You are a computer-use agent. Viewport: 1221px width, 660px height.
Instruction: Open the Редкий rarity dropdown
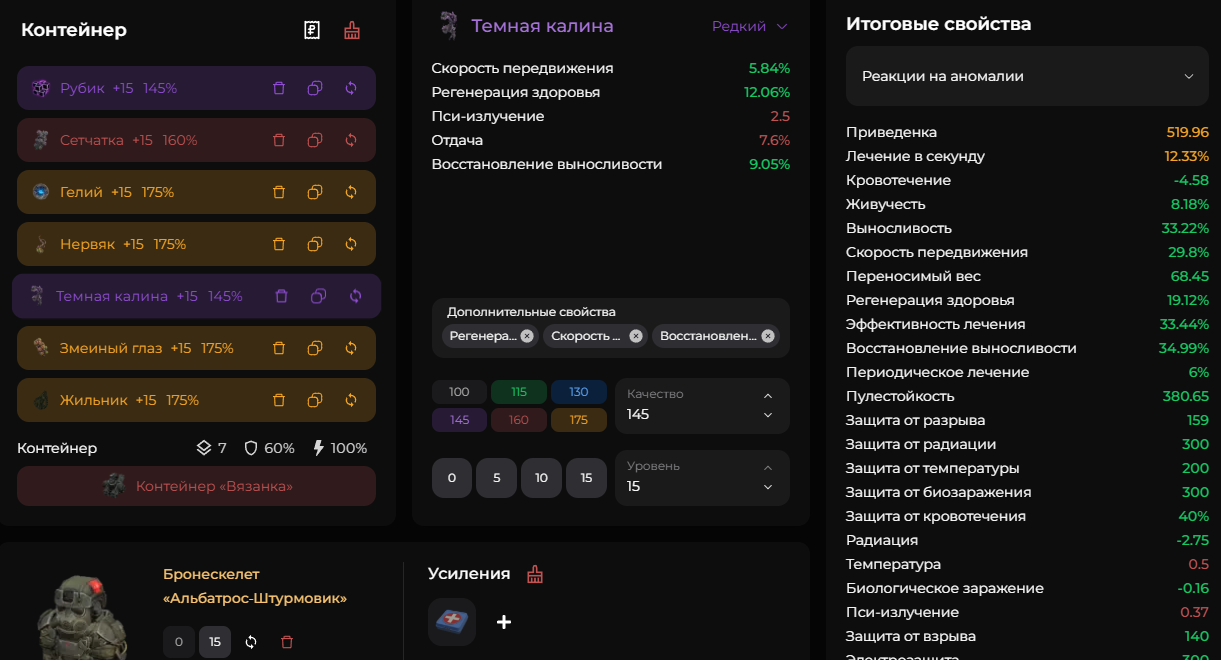click(x=750, y=26)
